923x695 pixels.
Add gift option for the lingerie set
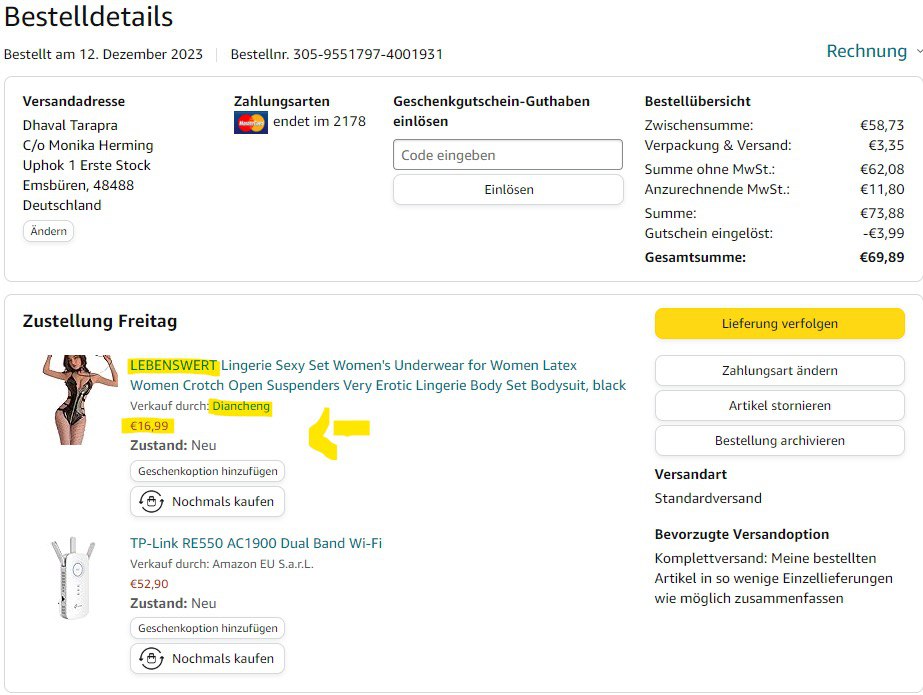pyautogui.click(x=208, y=471)
